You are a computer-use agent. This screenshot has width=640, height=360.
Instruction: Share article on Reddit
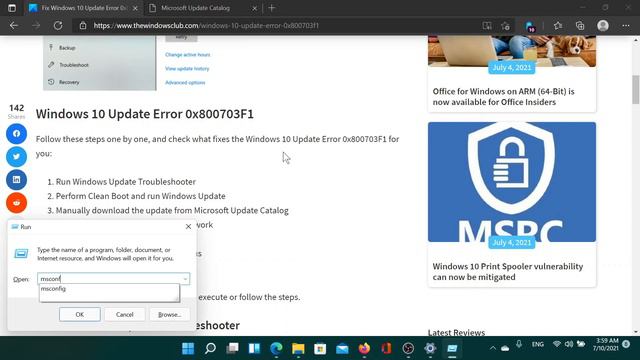click(x=16, y=202)
